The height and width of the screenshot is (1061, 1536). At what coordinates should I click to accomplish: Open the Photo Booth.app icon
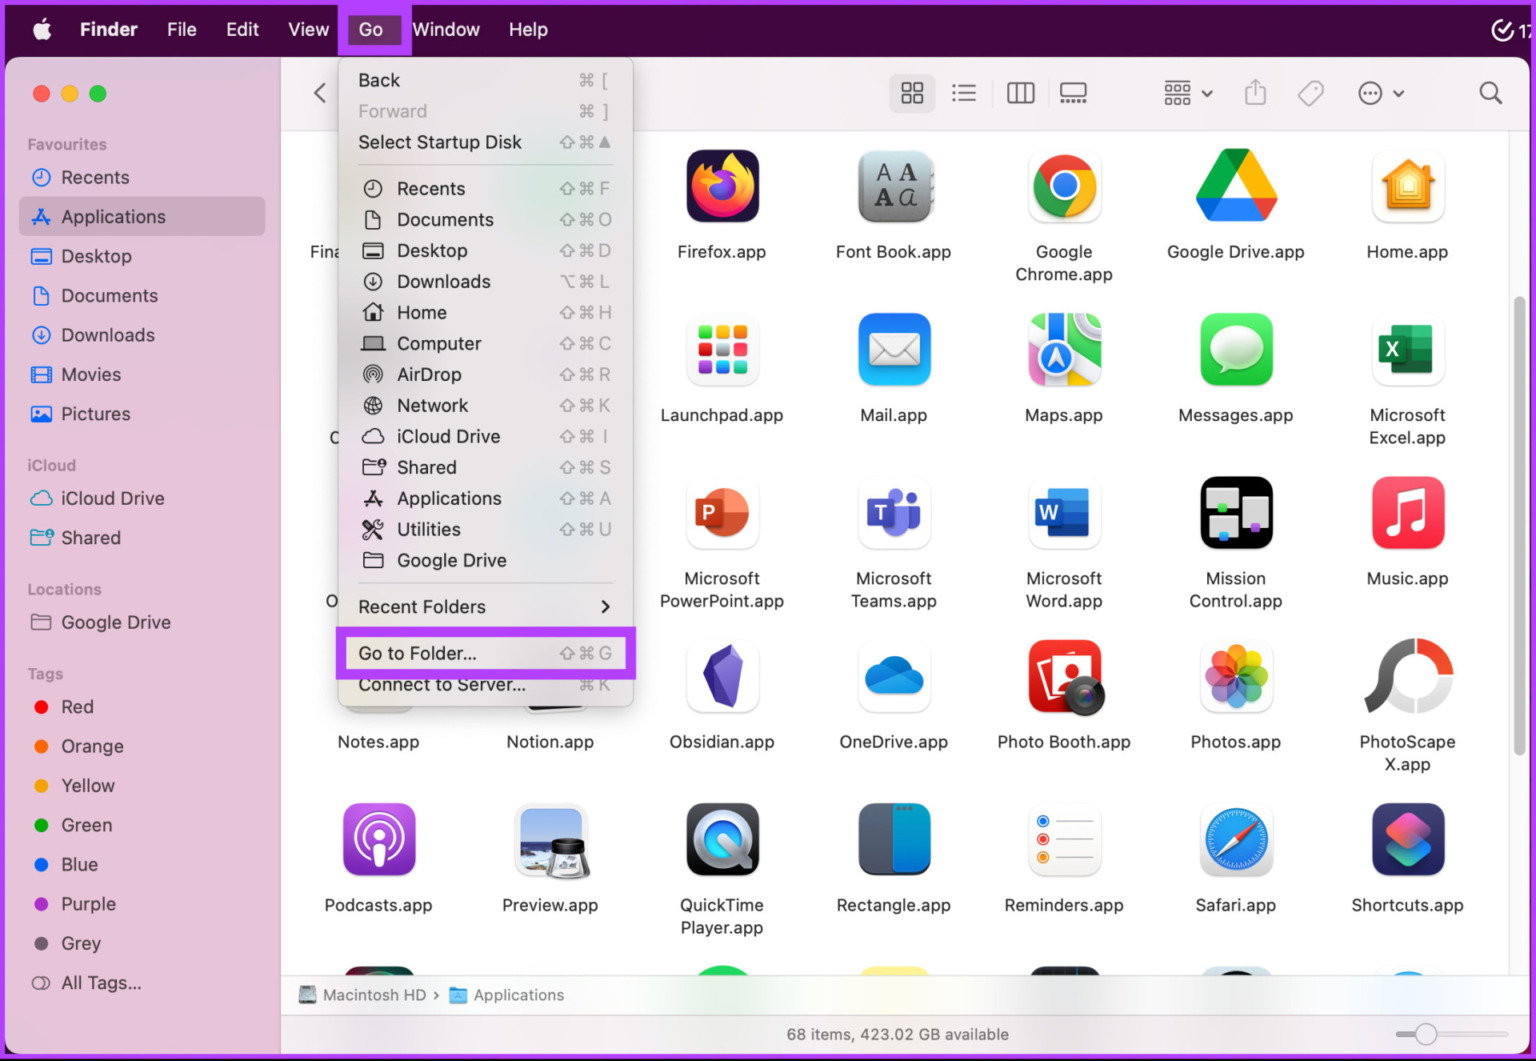(x=1063, y=677)
